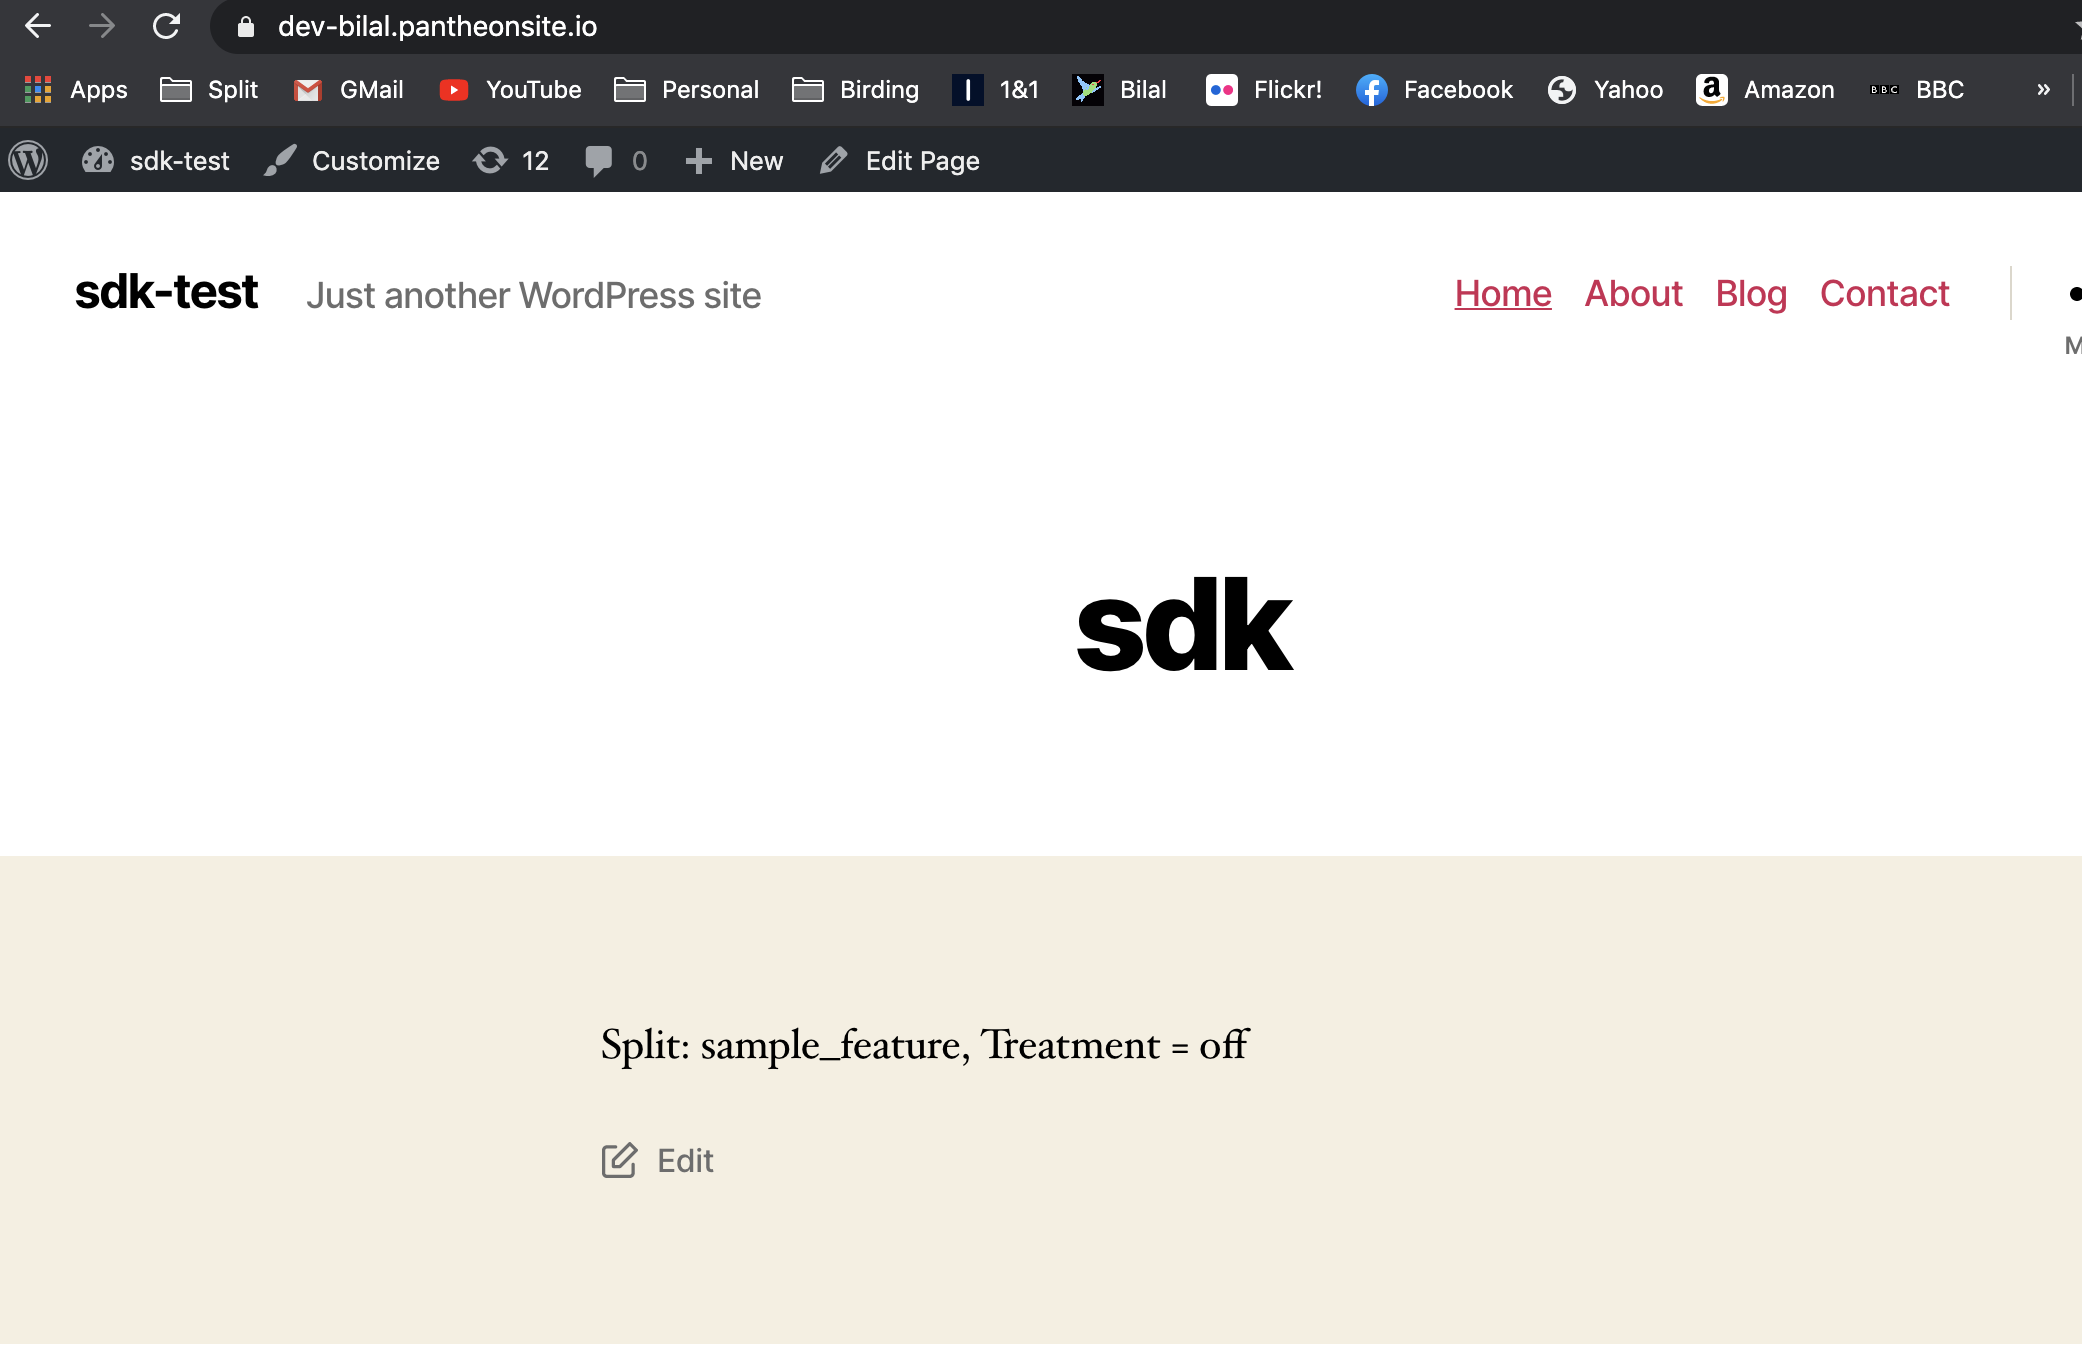Image resolution: width=2082 pixels, height=1364 pixels.
Task: Open the 12 pending updates icon
Action: coord(511,160)
